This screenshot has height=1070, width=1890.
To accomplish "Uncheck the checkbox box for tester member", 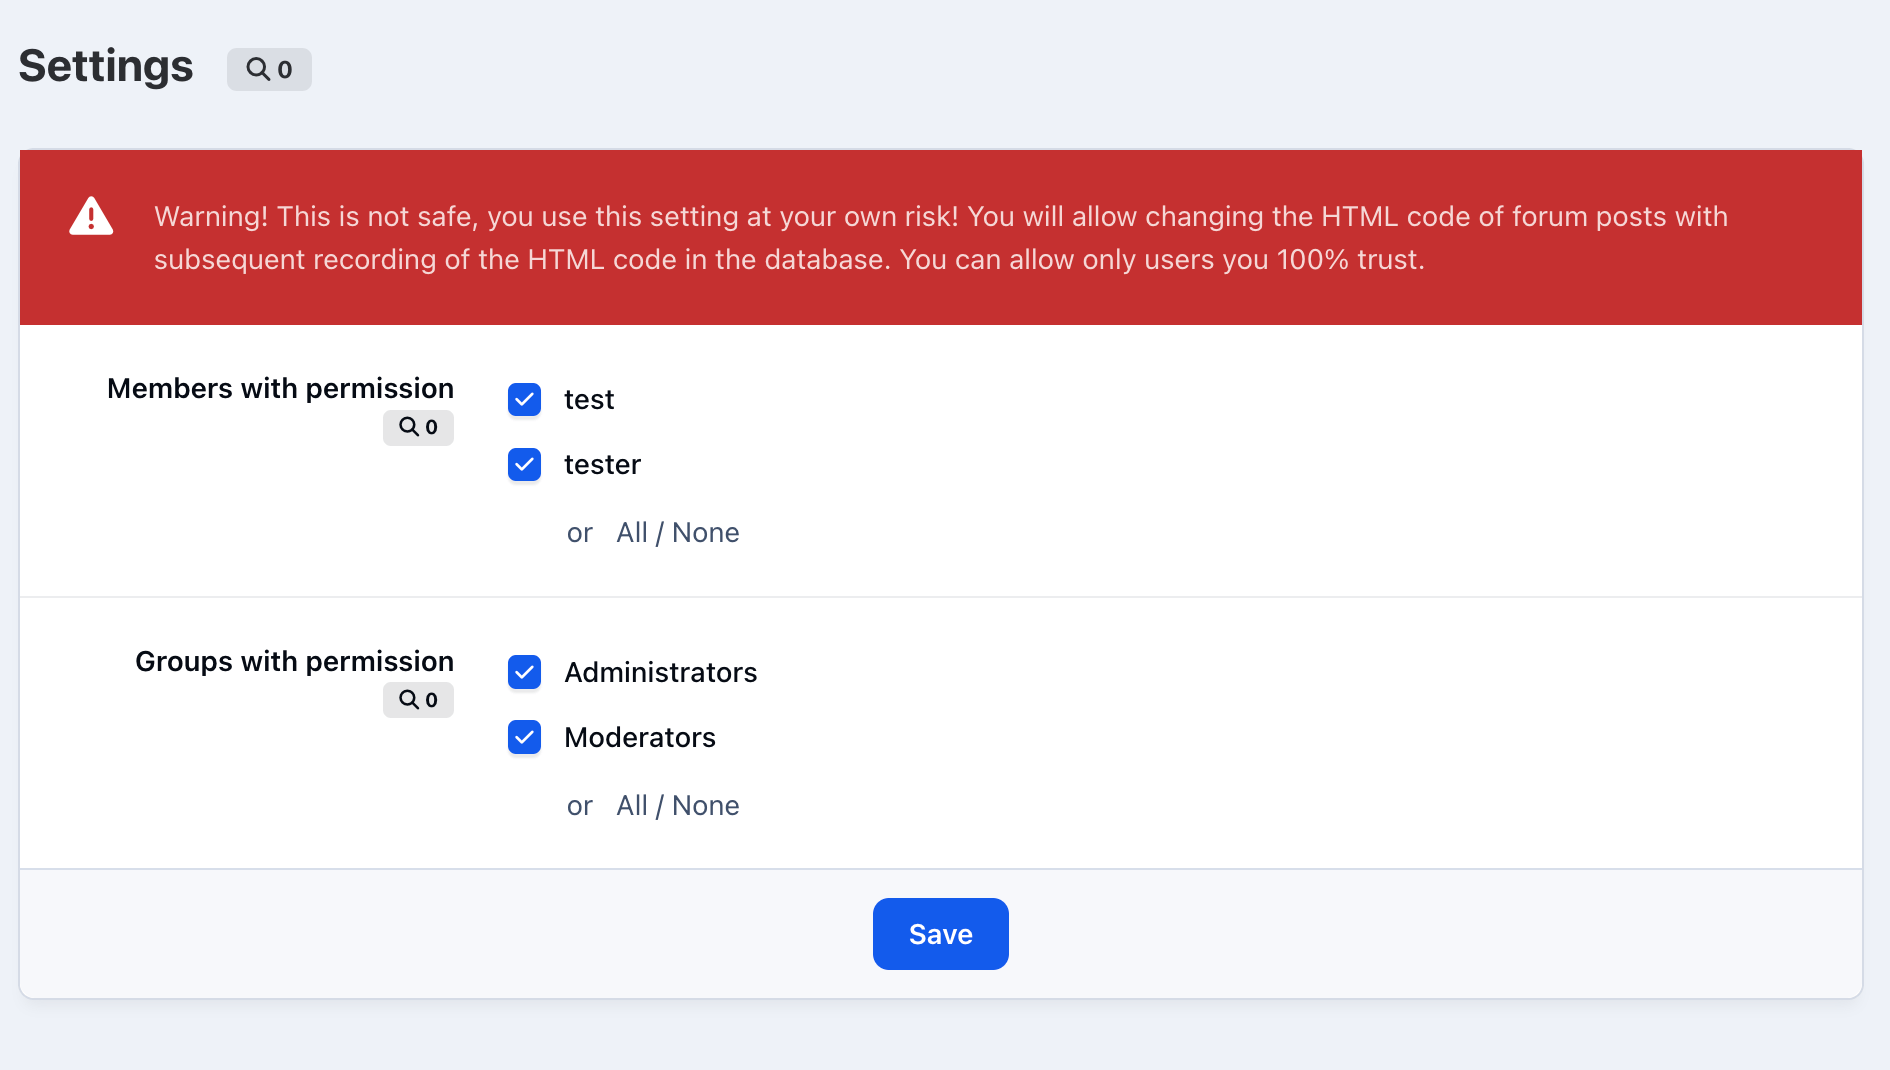I will click(x=524, y=465).
